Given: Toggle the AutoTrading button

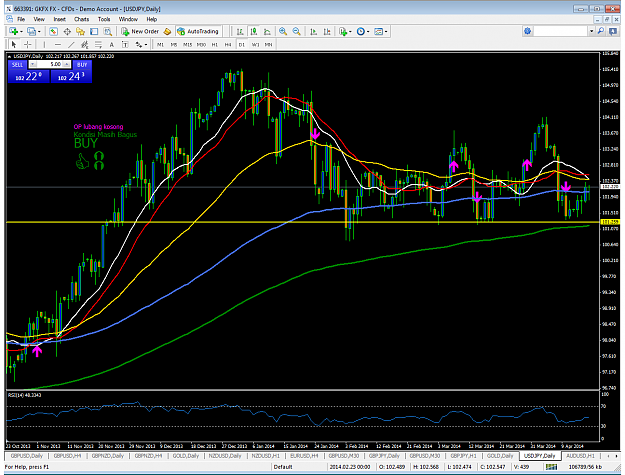Looking at the screenshot, I should coord(199,31).
